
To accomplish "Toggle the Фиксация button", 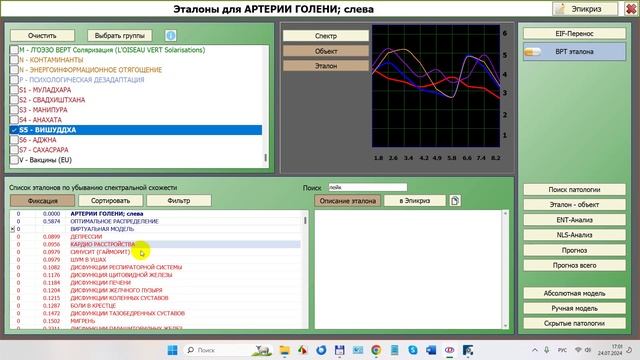I will (x=42, y=200).
